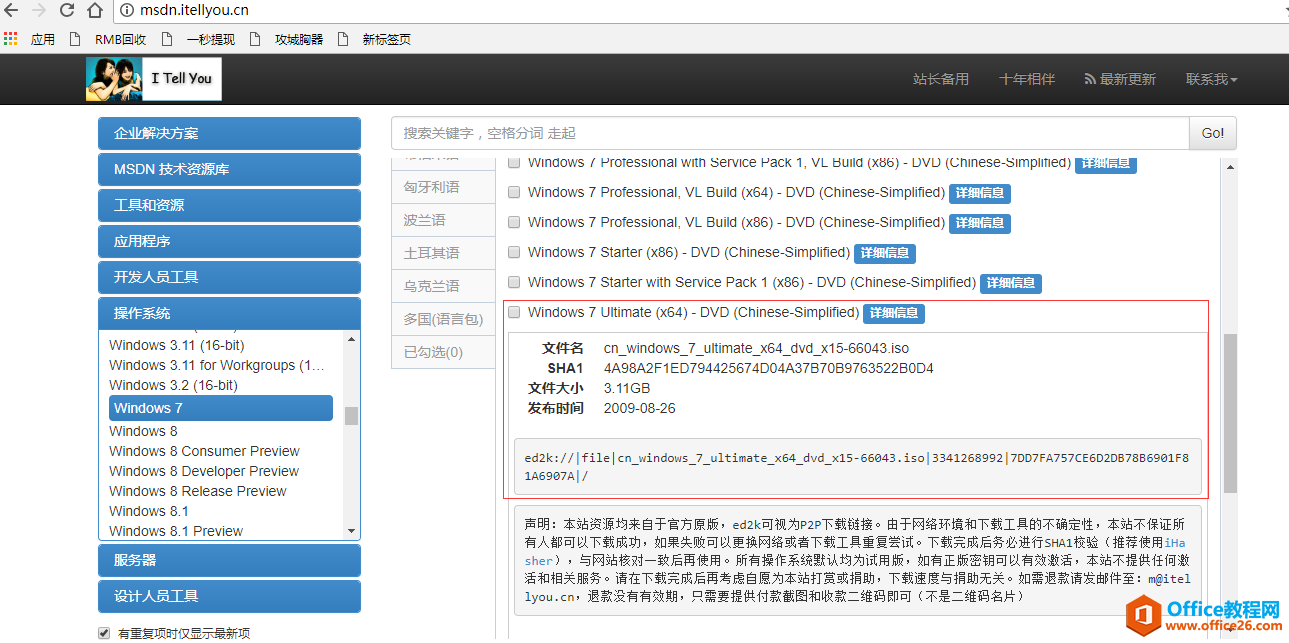Click the address bar URL

click(x=195, y=11)
